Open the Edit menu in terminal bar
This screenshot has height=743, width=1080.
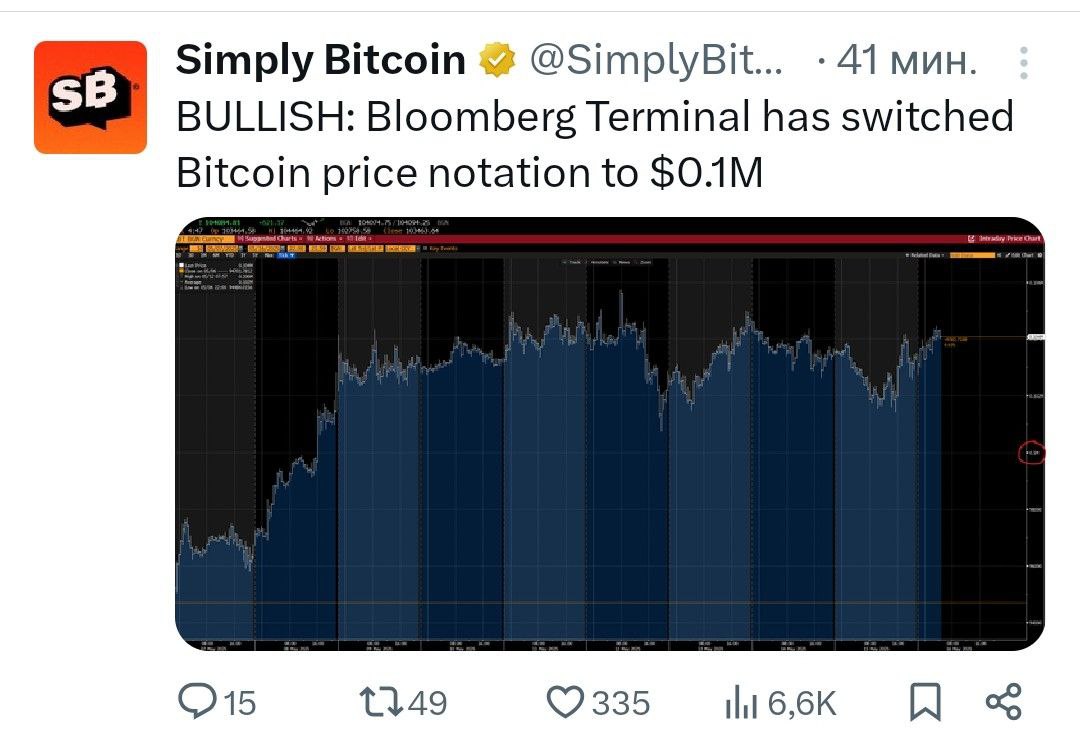[x=360, y=238]
